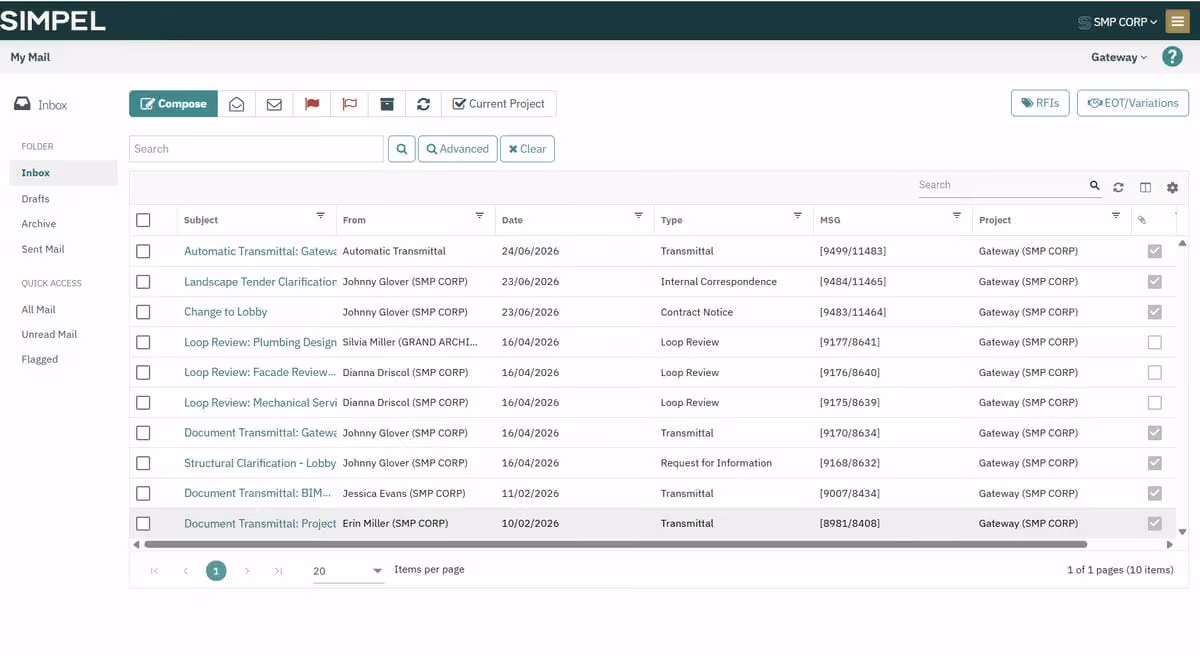This screenshot has height=656, width=1200.
Task: Select the Sent Mail folder
Action: [x=43, y=249]
